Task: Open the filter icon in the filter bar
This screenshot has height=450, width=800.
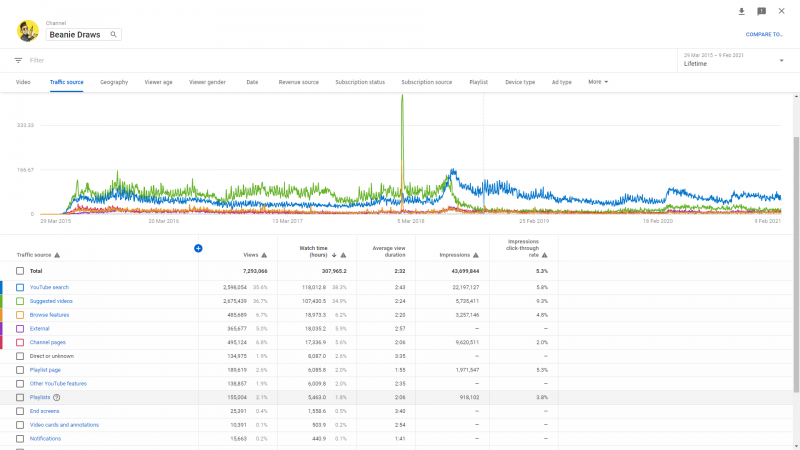Action: coord(18,60)
